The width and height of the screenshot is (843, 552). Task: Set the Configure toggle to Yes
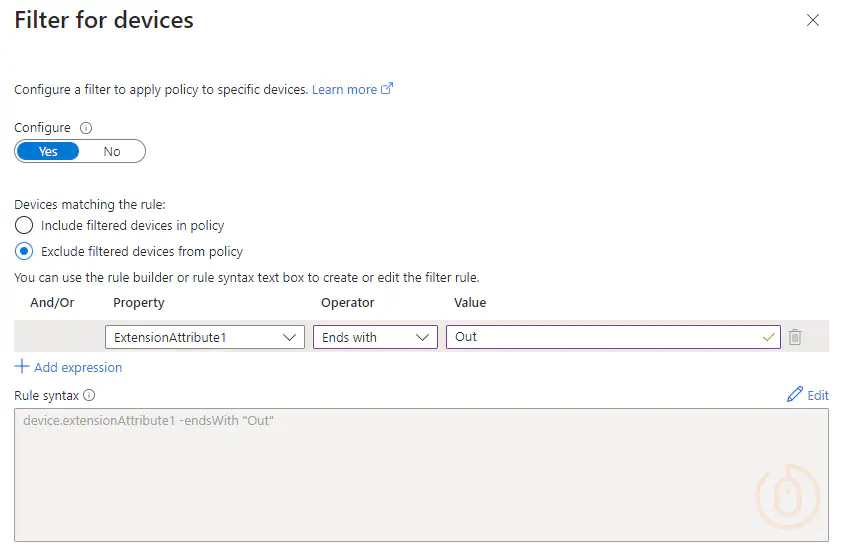(x=48, y=152)
